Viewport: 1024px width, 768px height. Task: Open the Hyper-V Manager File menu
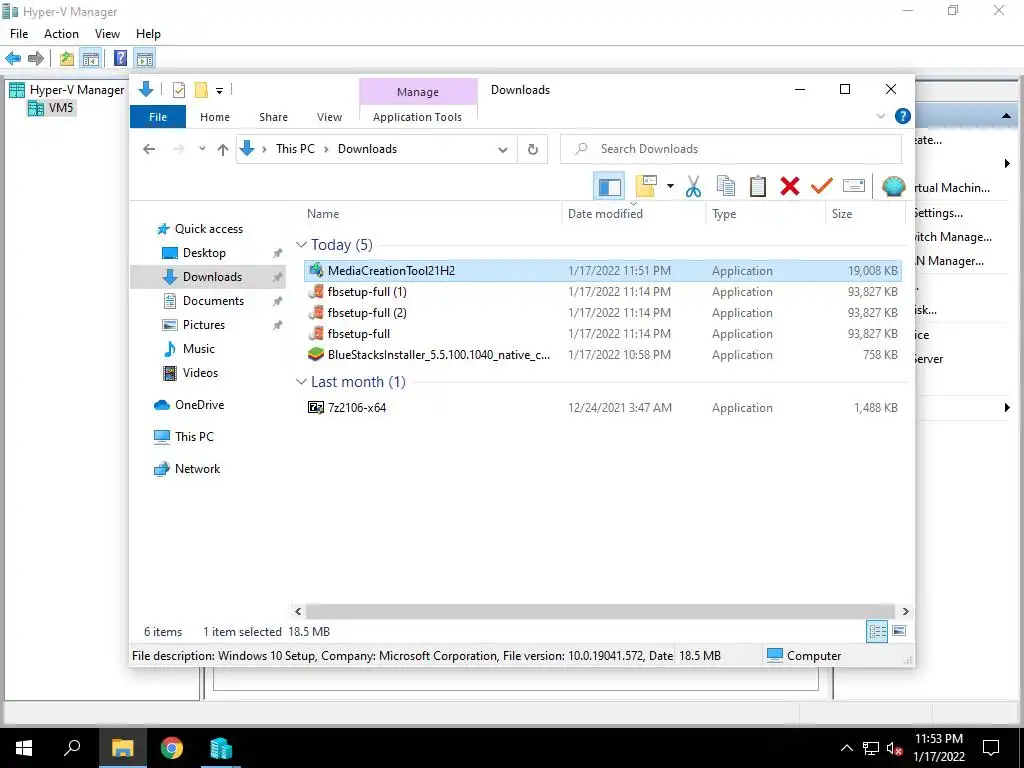(x=19, y=34)
